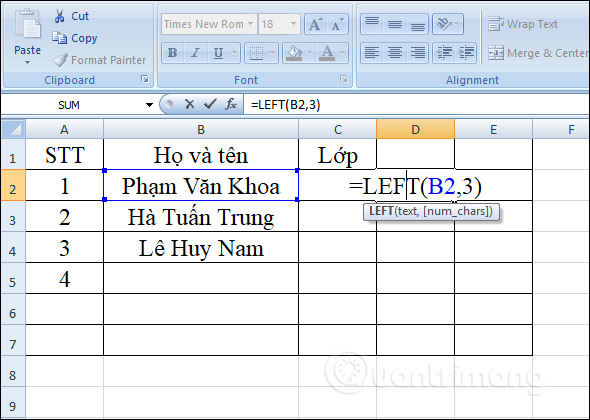
Task: Open the Font Color dropdown arrow
Action: click(342, 53)
